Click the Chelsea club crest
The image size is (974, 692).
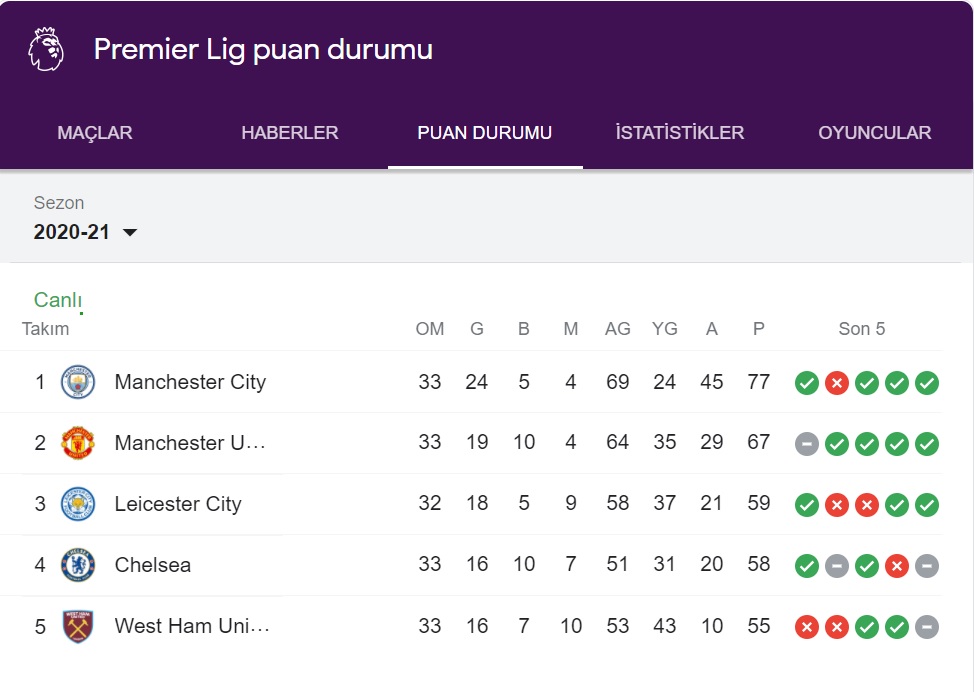coord(78,565)
